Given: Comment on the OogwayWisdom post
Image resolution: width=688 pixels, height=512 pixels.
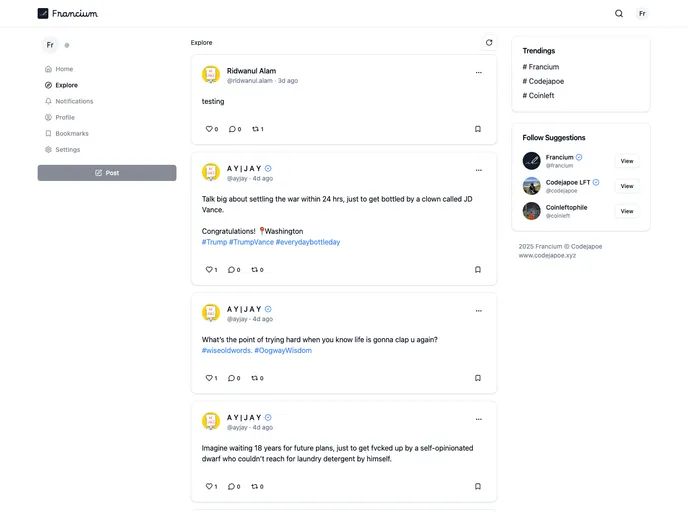Looking at the screenshot, I should (x=234, y=378).
